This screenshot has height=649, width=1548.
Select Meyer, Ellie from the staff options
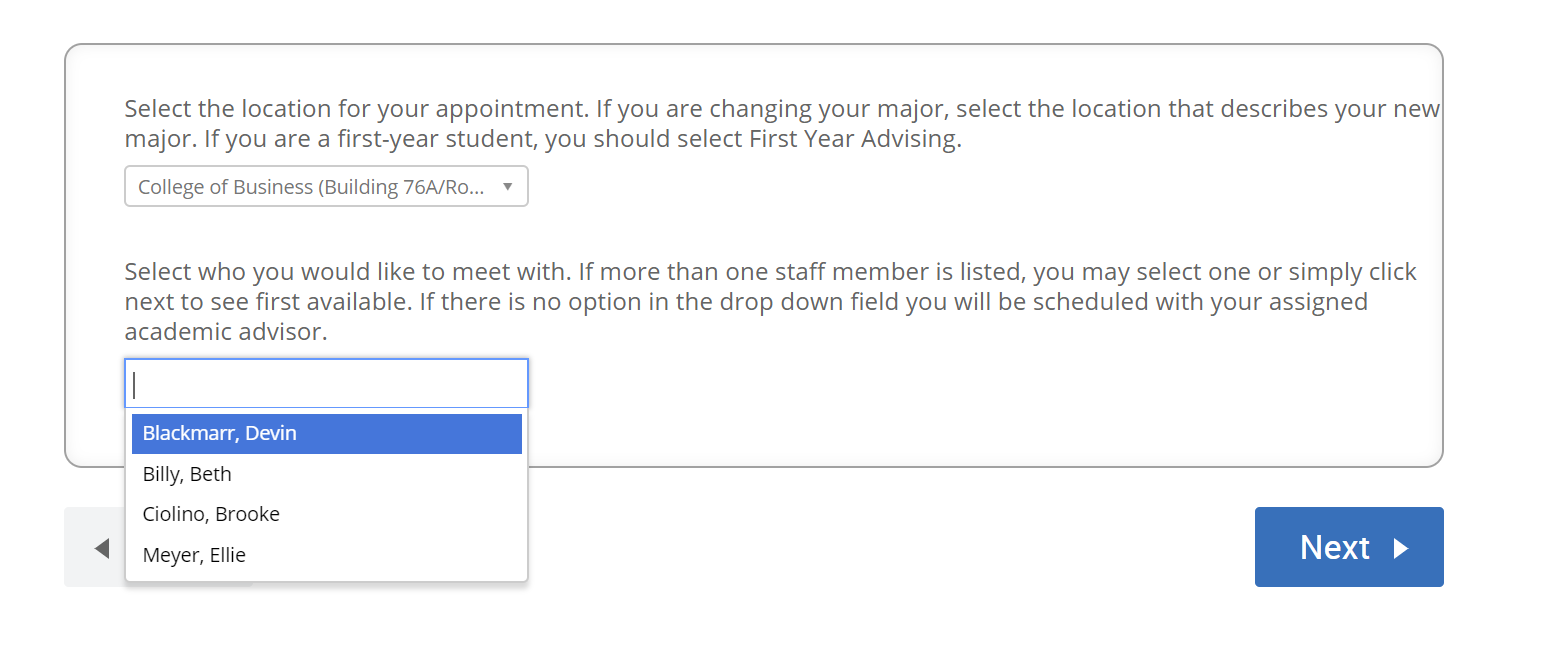[326, 555]
